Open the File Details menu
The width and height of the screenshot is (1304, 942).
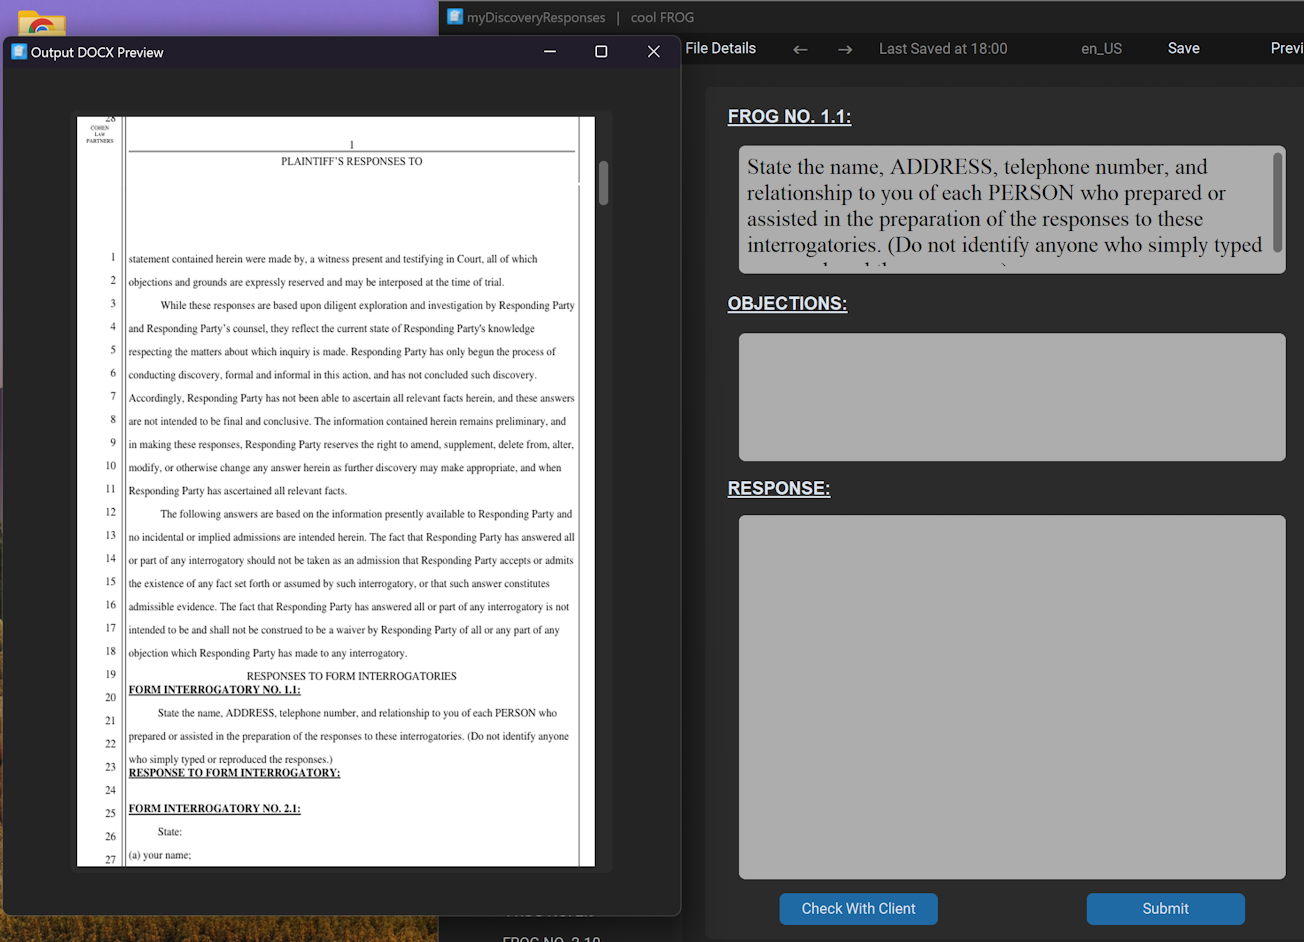pyautogui.click(x=720, y=48)
